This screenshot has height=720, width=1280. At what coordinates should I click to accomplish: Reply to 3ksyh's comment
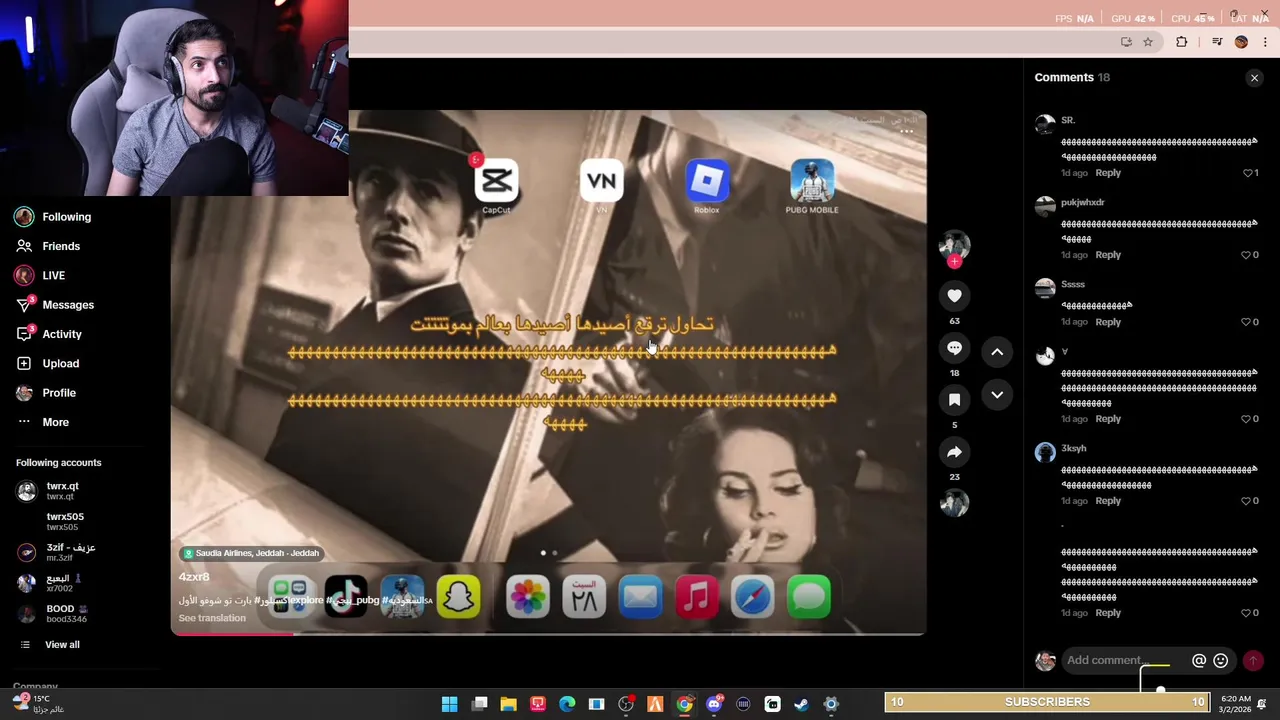click(x=1108, y=501)
